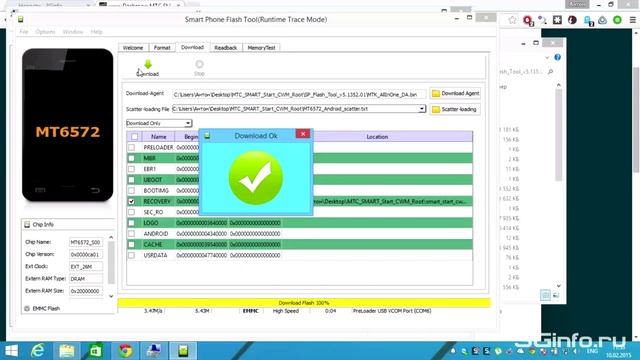The width and height of the screenshot is (640, 360).
Task: Click the Stop button icon
Action: tap(199, 64)
